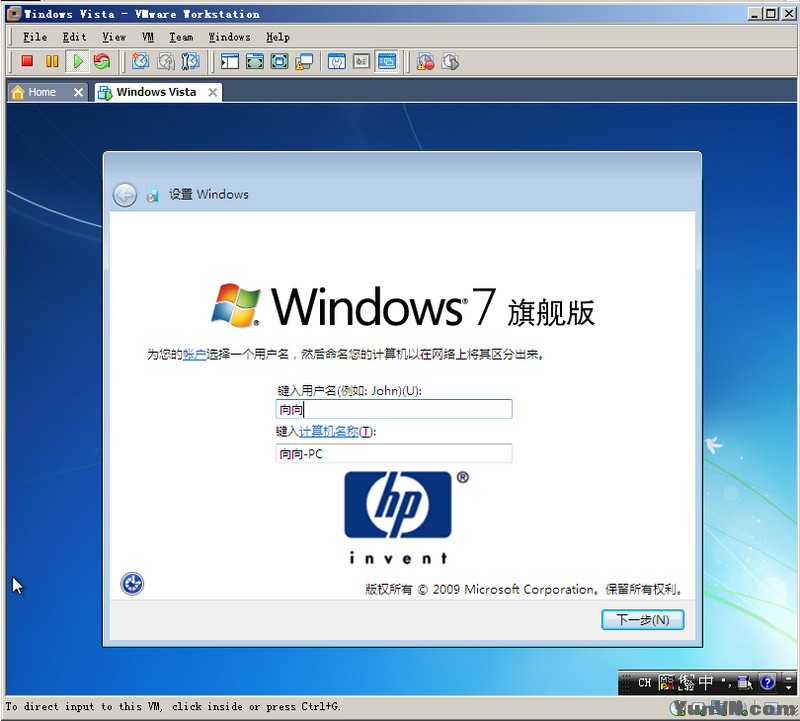This screenshot has width=800, height=721.
Task: Click the Revert to snapshot icon
Action: coord(165,62)
